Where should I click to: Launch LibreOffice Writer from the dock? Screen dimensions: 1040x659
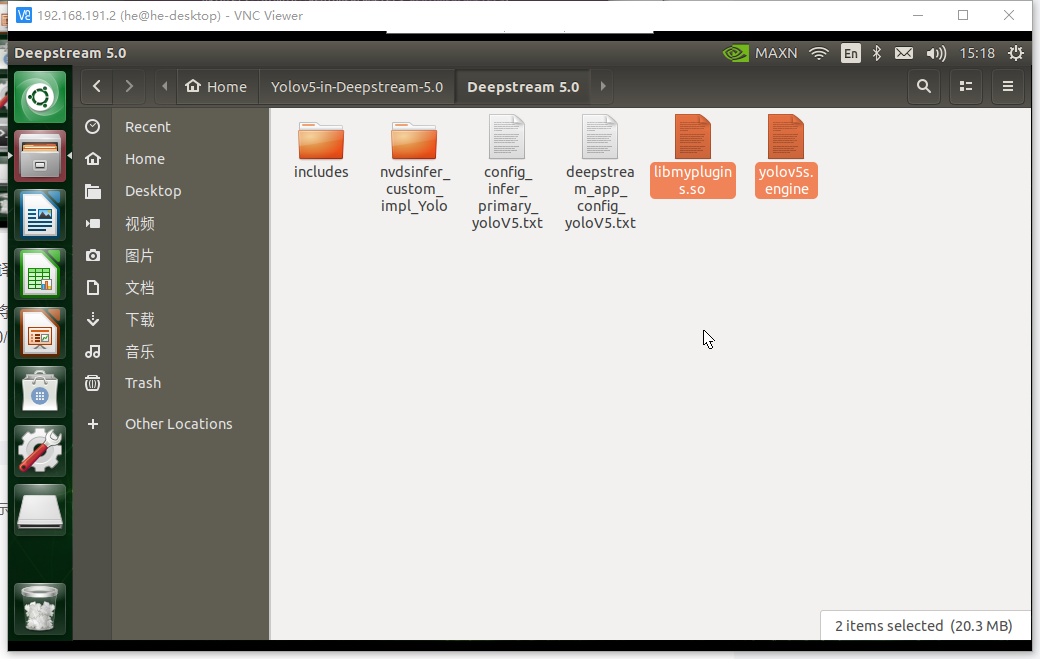(39, 215)
